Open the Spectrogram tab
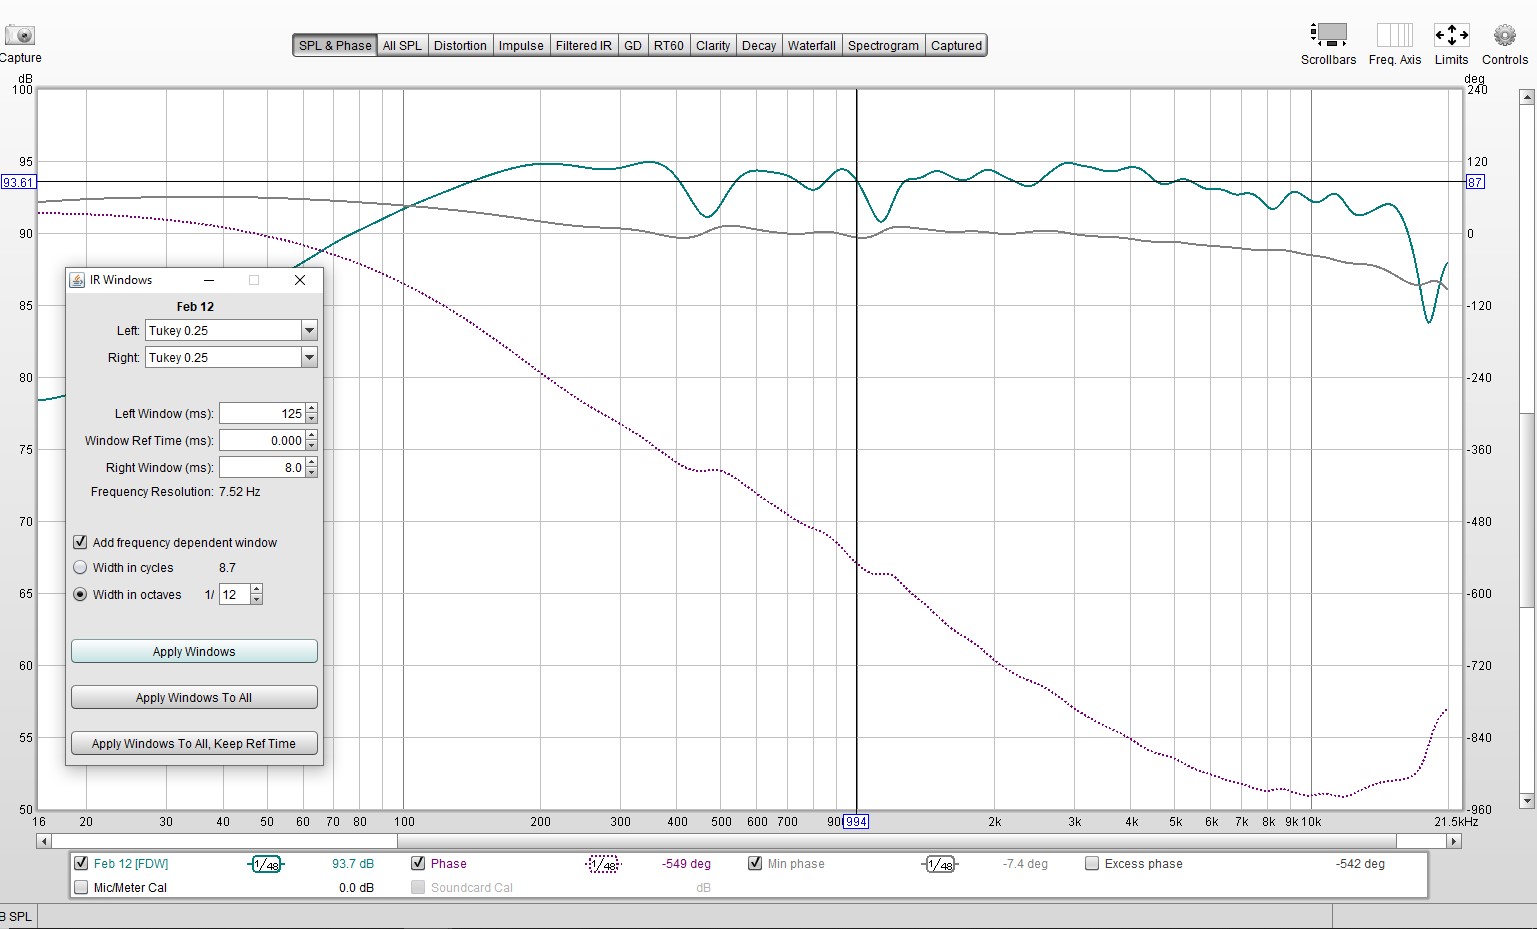 (883, 45)
